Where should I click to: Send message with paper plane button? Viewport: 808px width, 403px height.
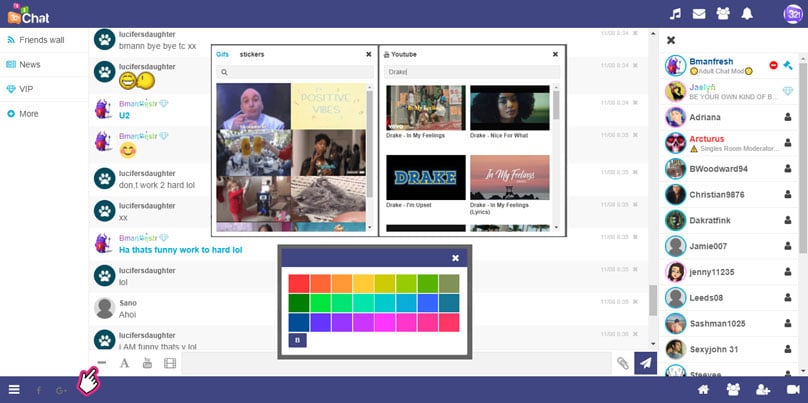(646, 364)
